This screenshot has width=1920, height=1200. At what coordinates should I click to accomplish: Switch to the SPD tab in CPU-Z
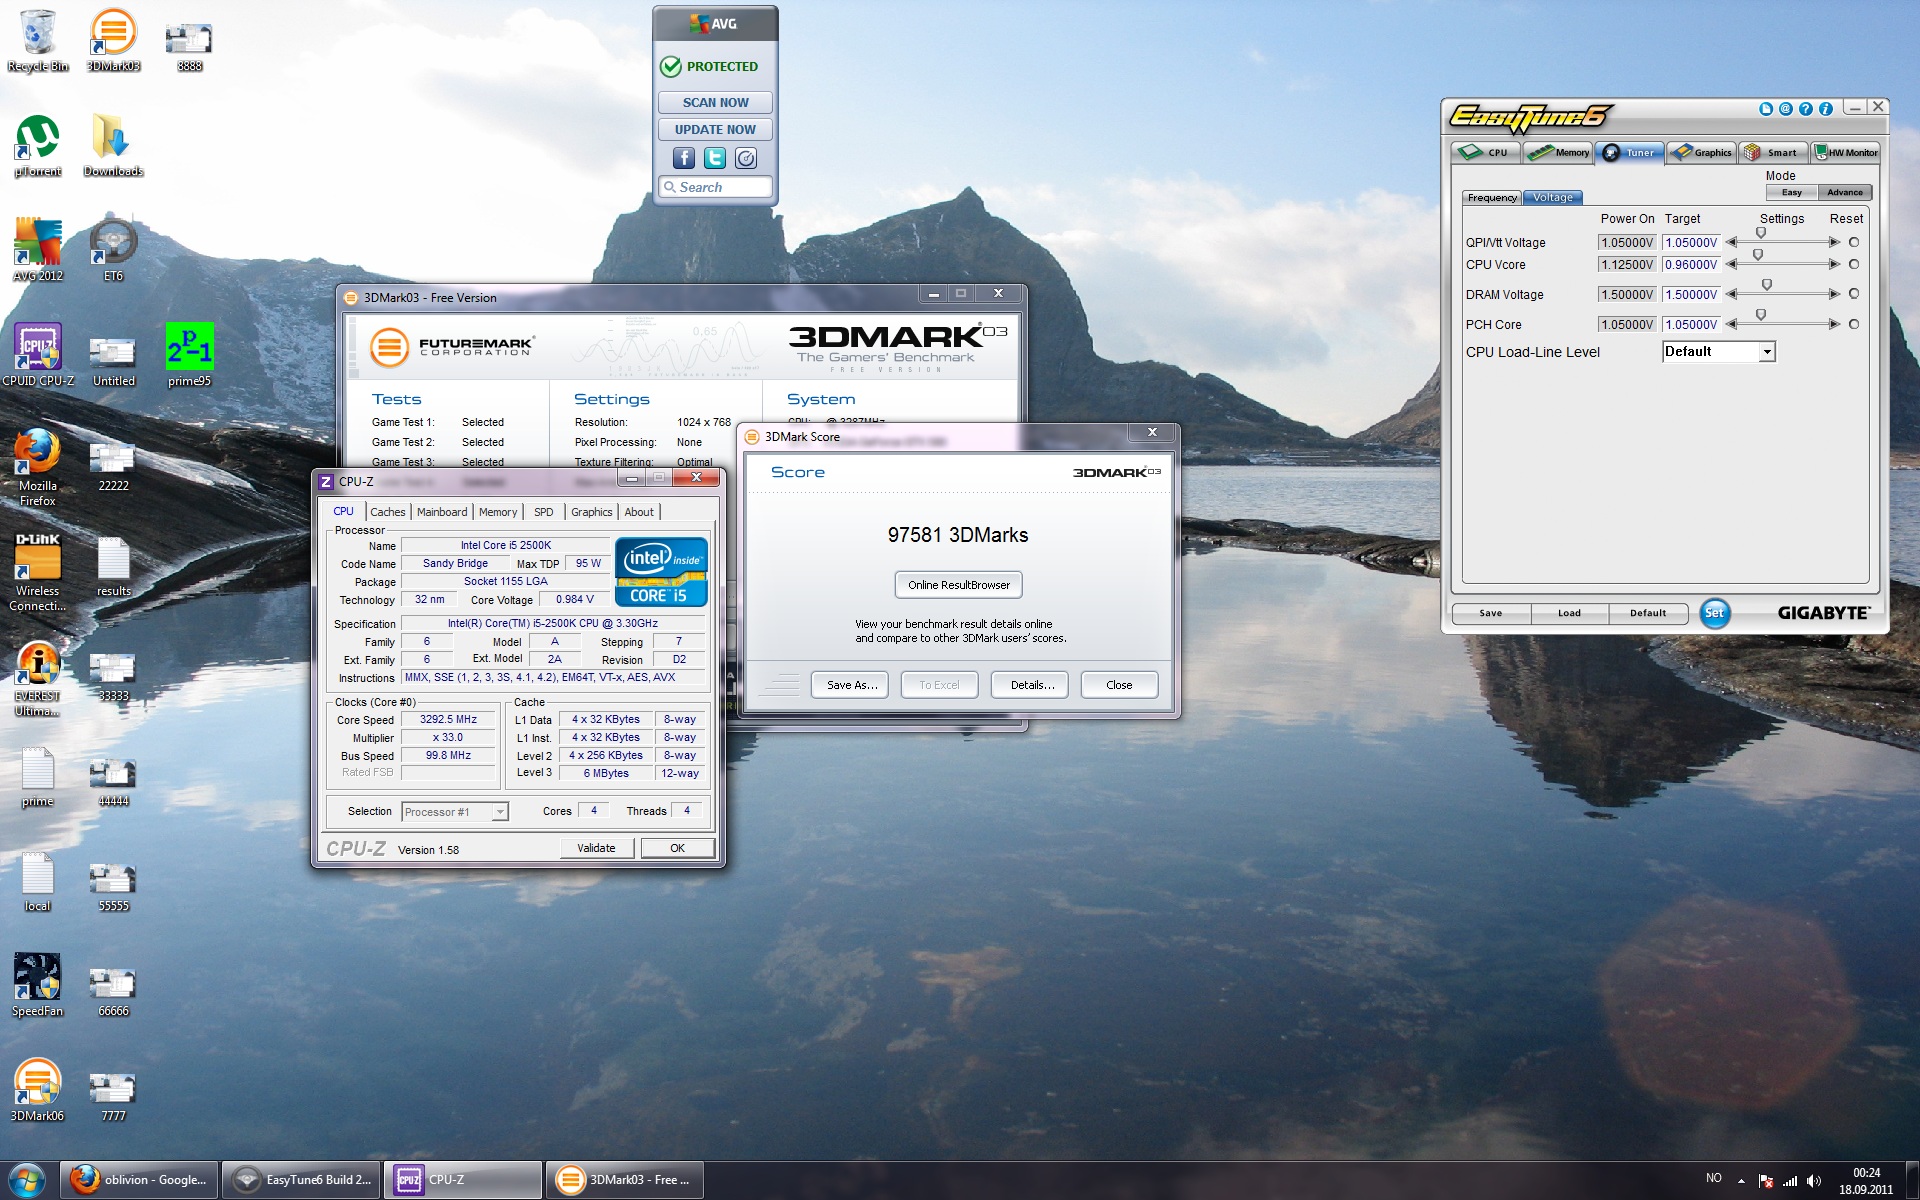point(543,512)
